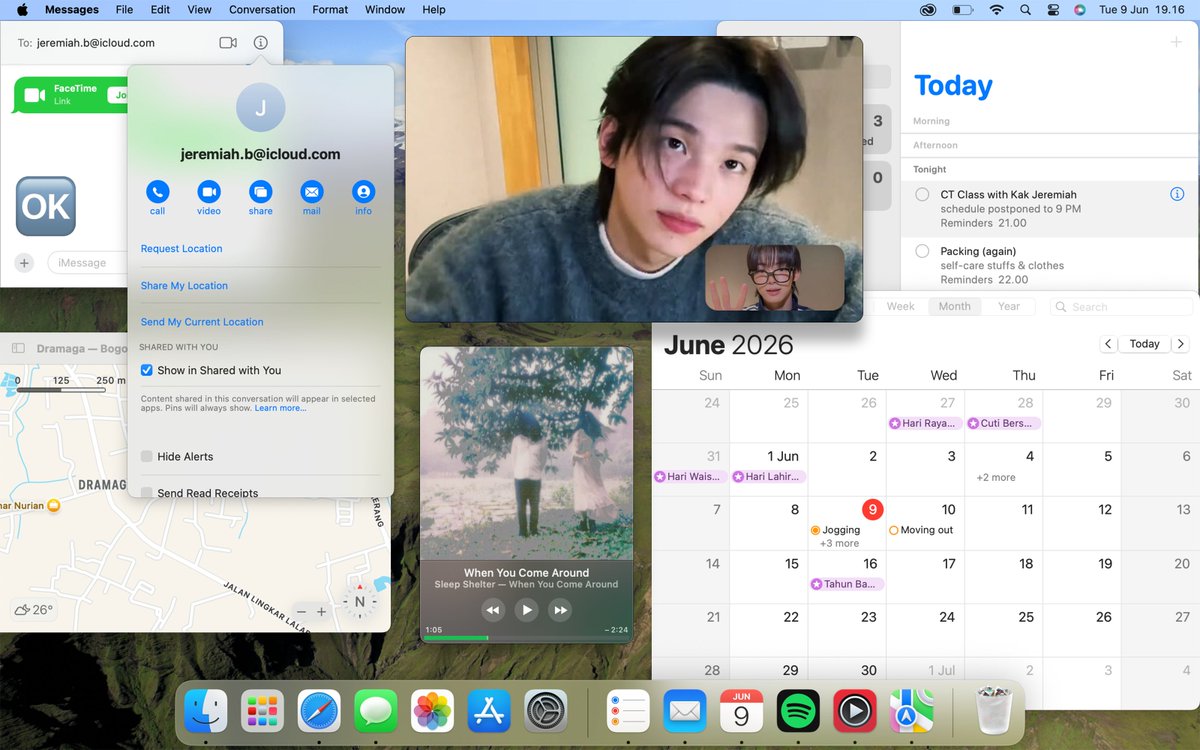Enable the Hide Alerts checkbox

[x=147, y=456]
